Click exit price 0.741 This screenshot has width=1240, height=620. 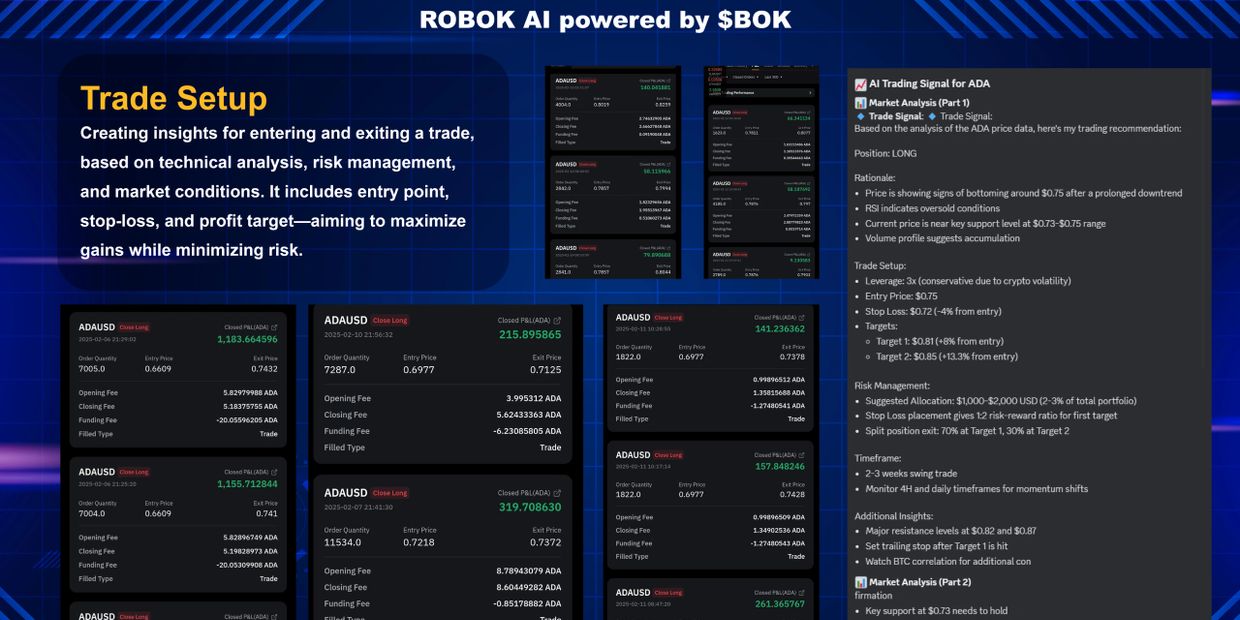point(267,514)
